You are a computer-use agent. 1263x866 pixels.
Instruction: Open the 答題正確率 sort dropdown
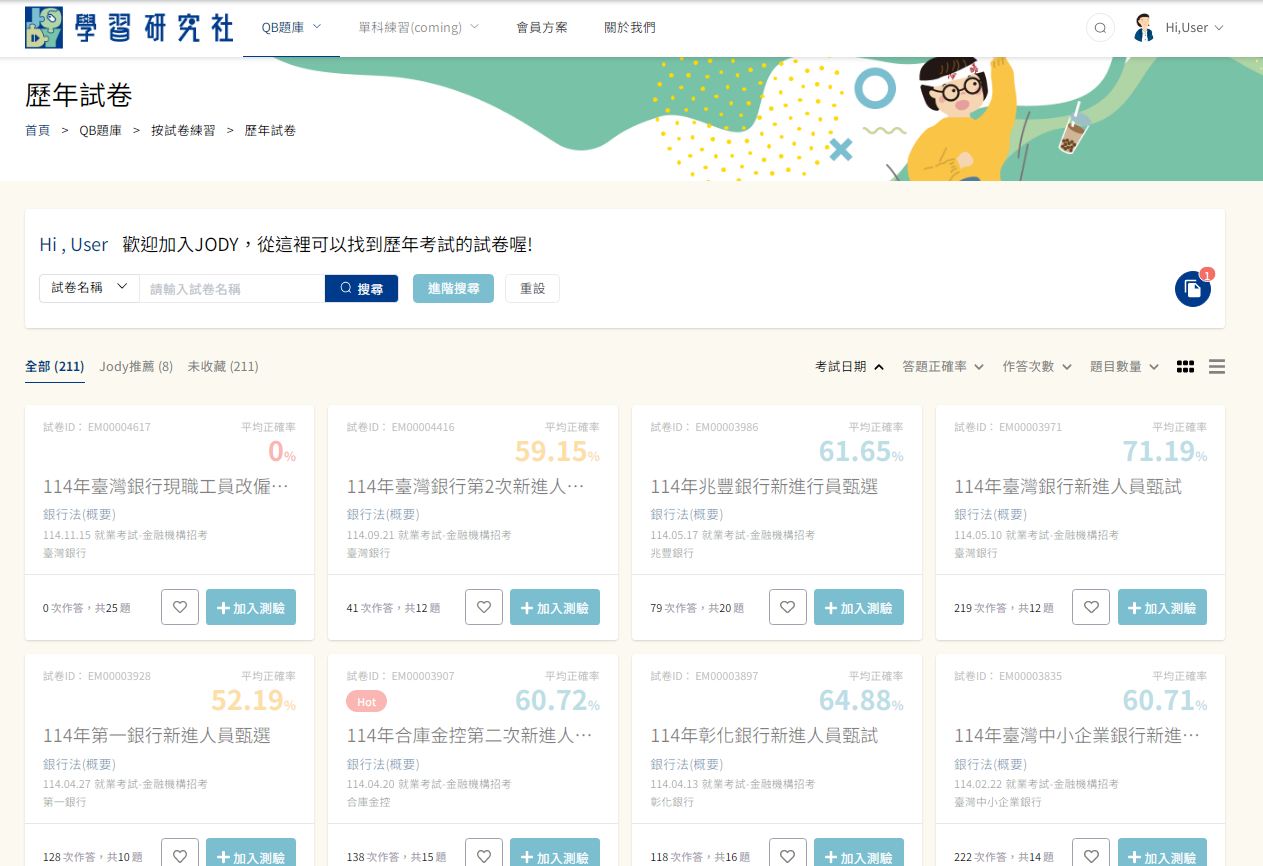pos(942,367)
